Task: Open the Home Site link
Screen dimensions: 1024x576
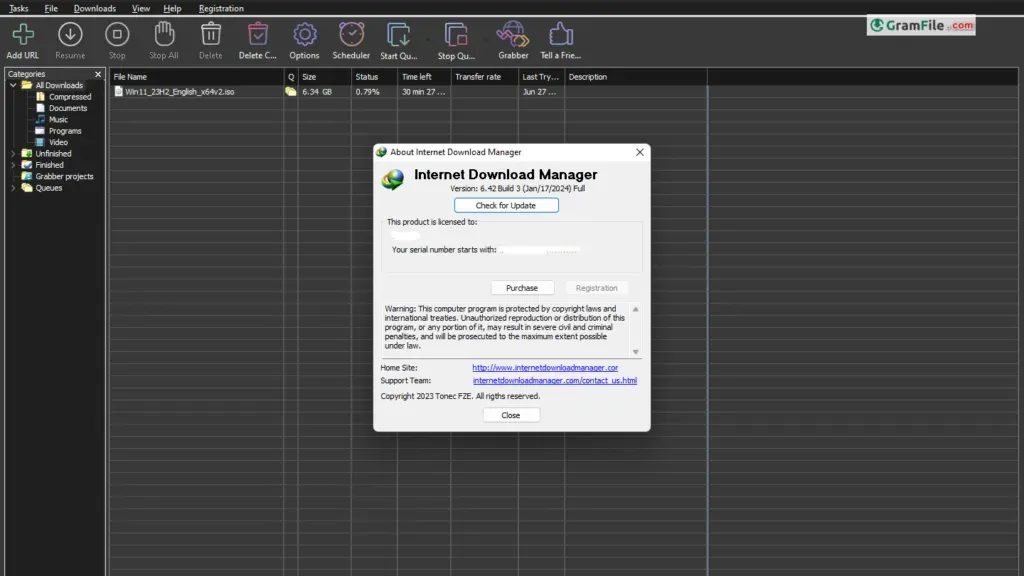Action: pos(545,368)
